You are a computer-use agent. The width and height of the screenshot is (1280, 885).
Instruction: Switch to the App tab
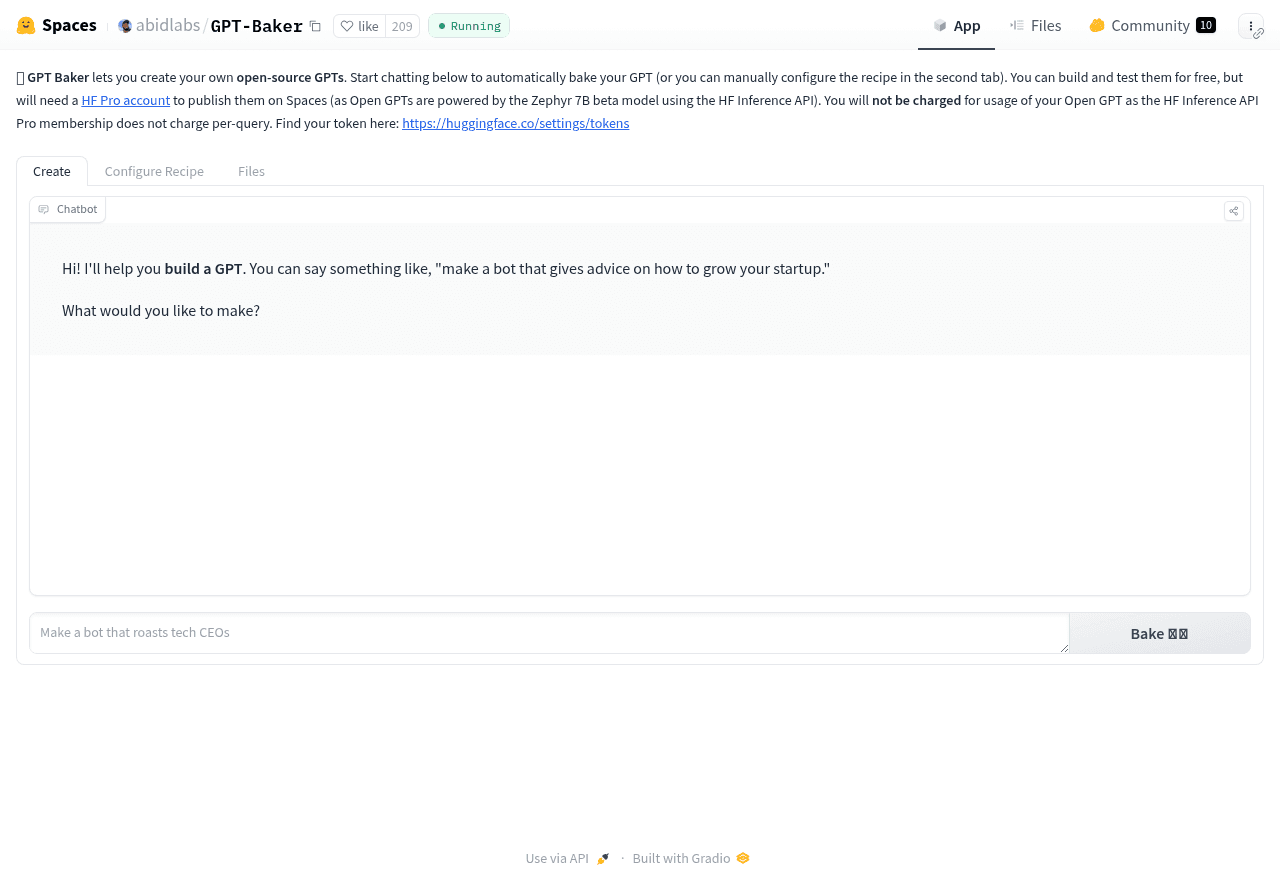pos(956,26)
